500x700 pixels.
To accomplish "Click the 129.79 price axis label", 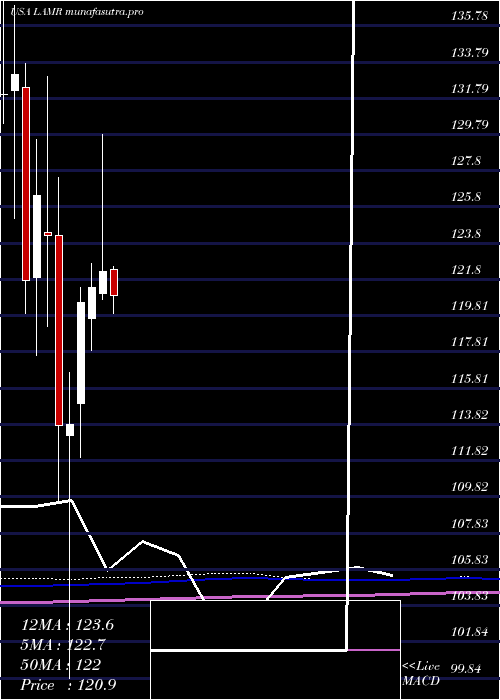I will [469, 125].
